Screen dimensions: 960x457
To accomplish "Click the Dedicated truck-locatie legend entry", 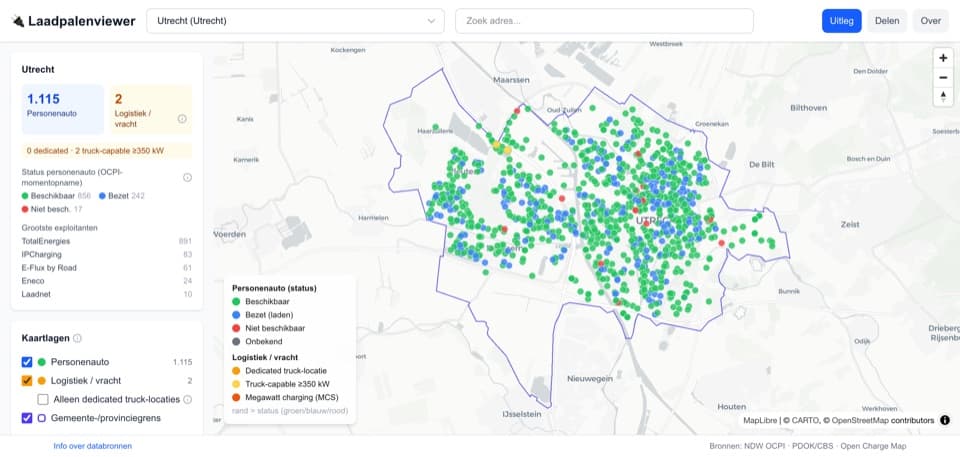I will 280,371.
